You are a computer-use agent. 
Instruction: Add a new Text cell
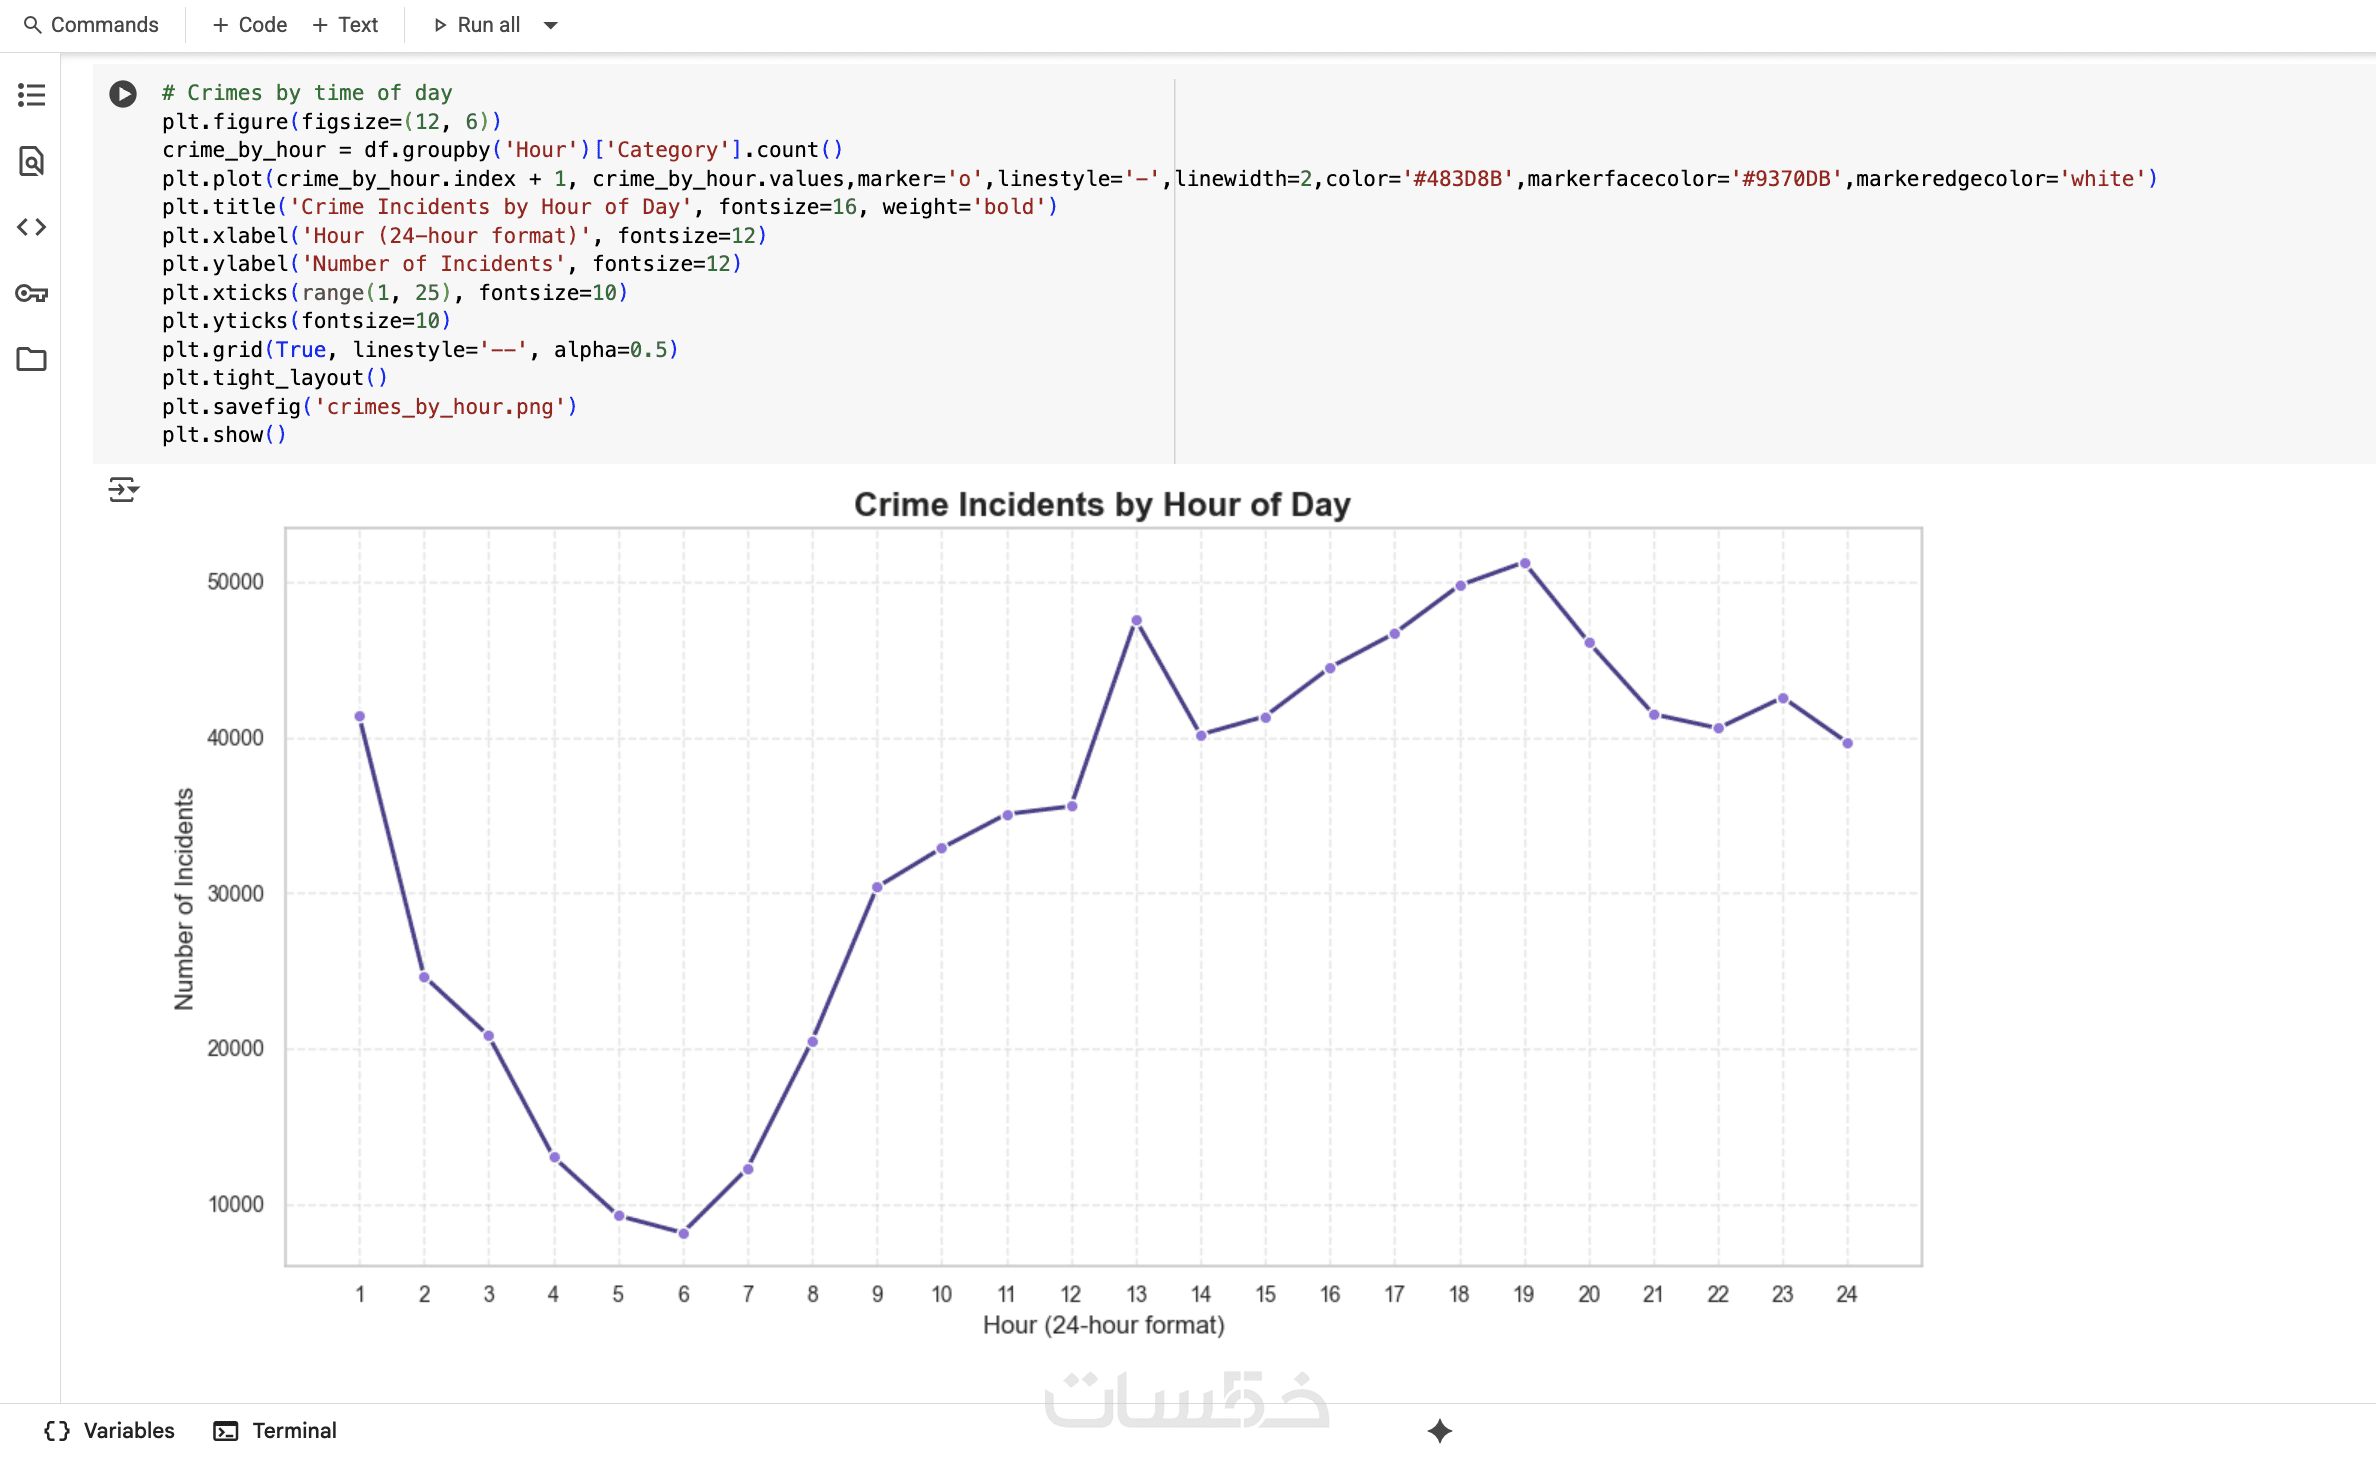345,25
